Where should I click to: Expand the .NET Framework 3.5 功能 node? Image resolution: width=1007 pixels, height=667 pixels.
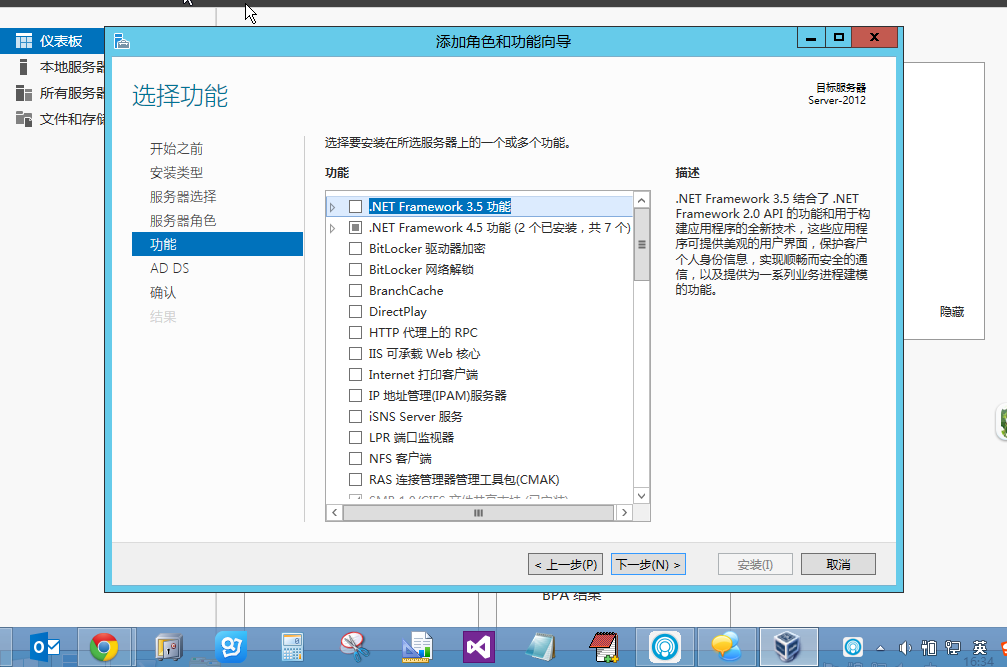click(x=332, y=207)
